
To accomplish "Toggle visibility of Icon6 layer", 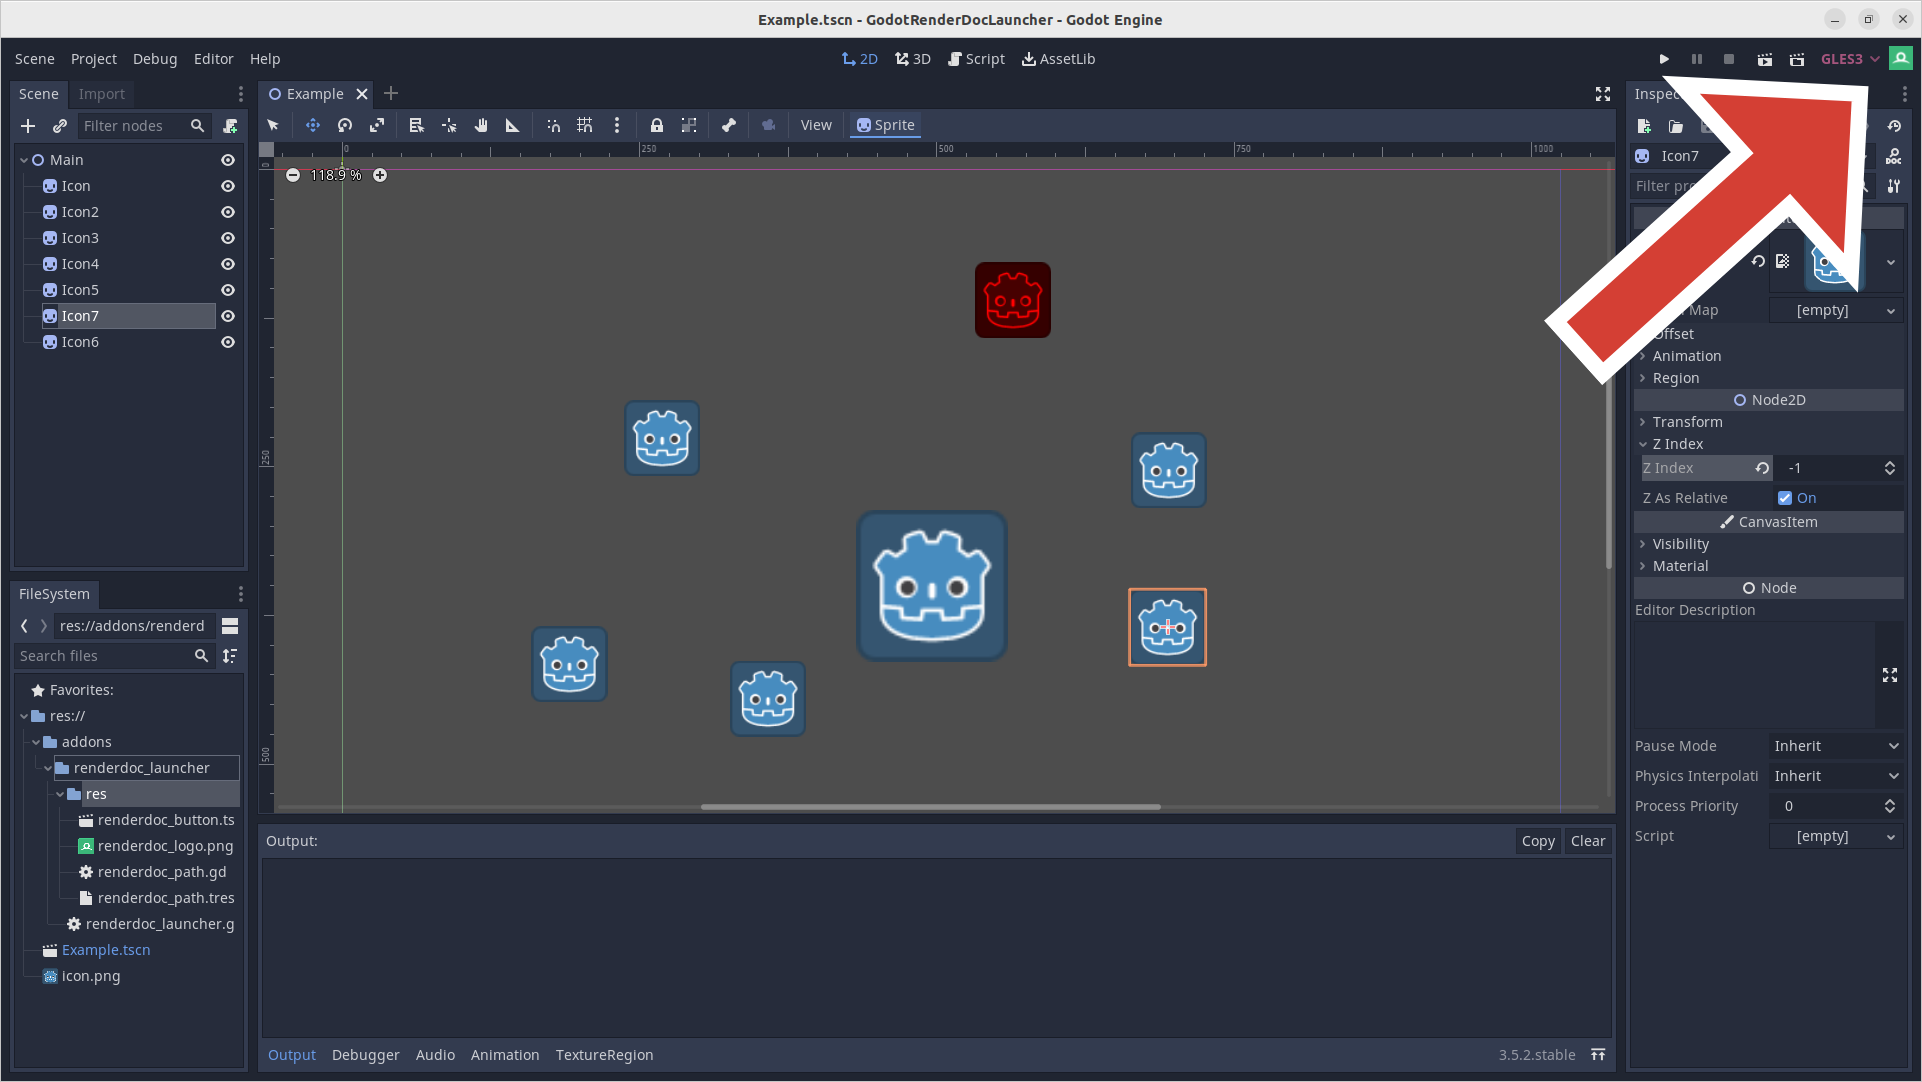I will click(x=228, y=342).
